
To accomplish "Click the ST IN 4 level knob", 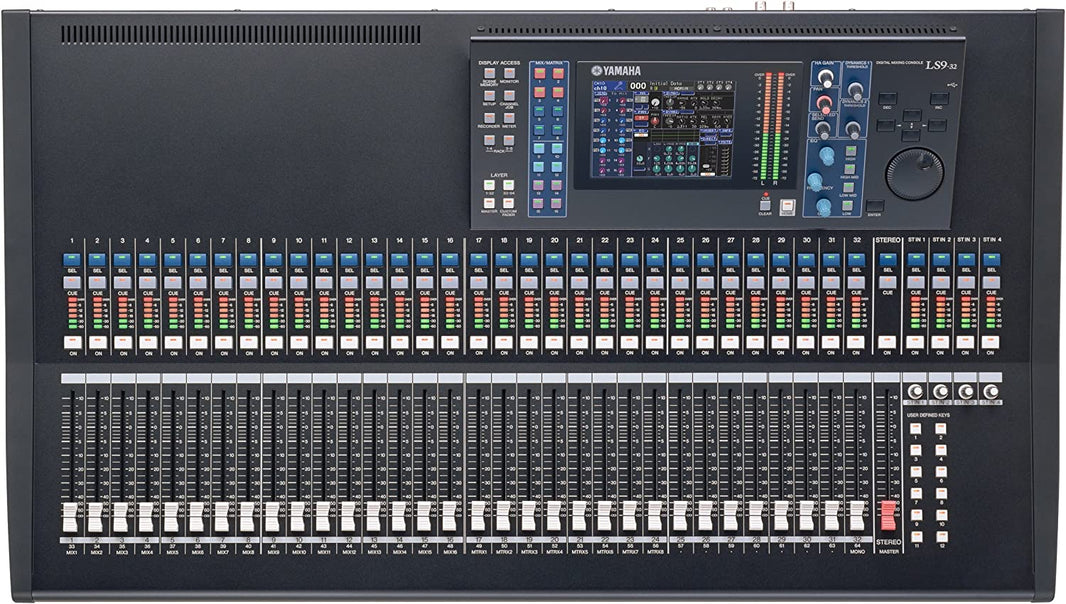I will pyautogui.click(x=991, y=392).
